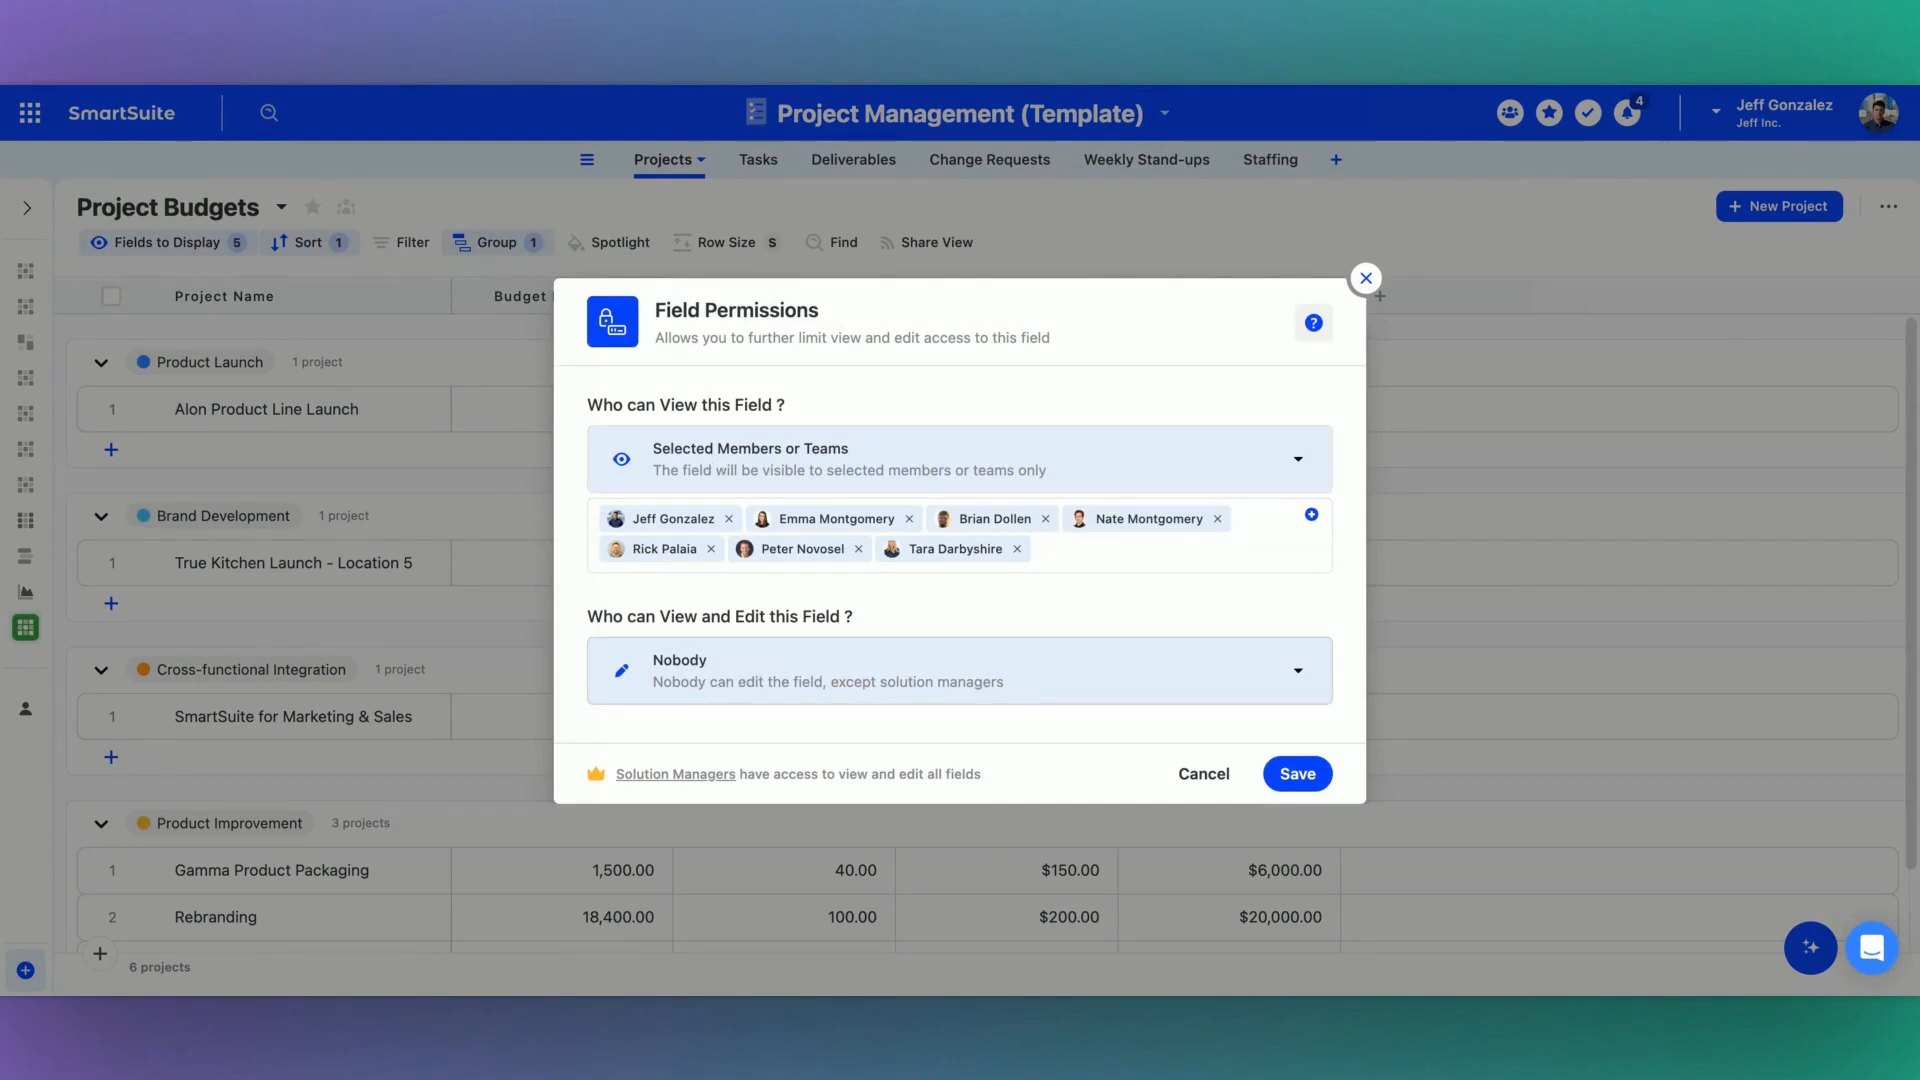The height and width of the screenshot is (1080, 1920).
Task: Open the Share View option
Action: [926, 243]
